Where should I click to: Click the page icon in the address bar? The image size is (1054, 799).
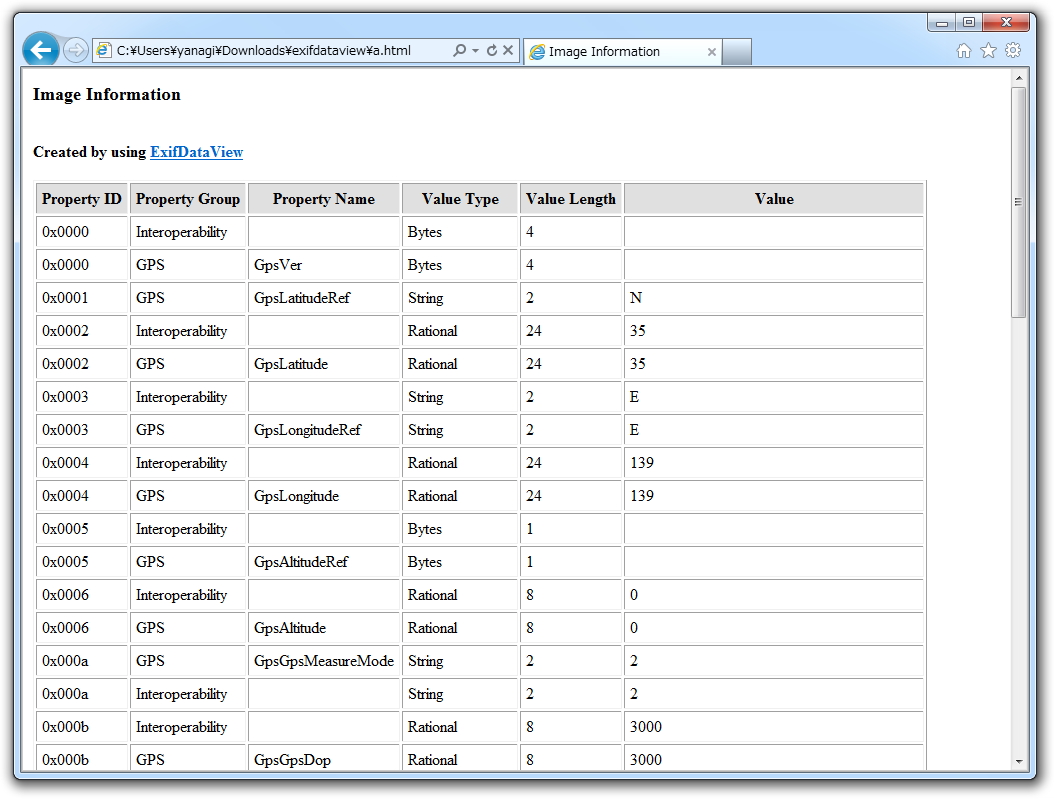(104, 50)
